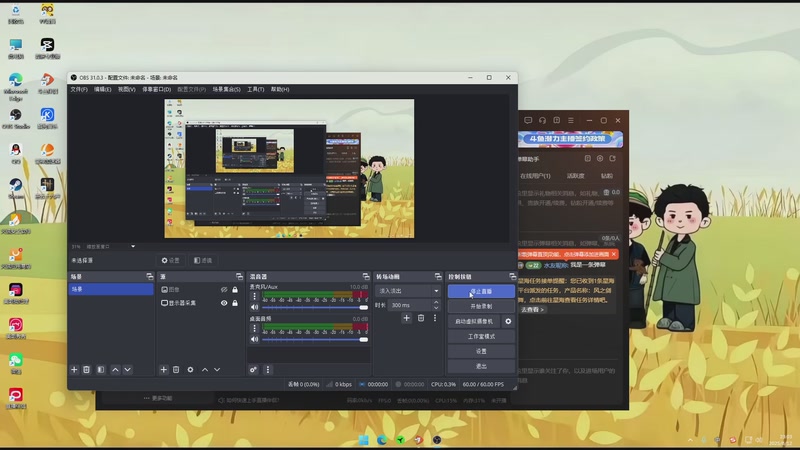Screen dimensions: 800x450
Task: Click the 300 ms duration field
Action: point(410,305)
